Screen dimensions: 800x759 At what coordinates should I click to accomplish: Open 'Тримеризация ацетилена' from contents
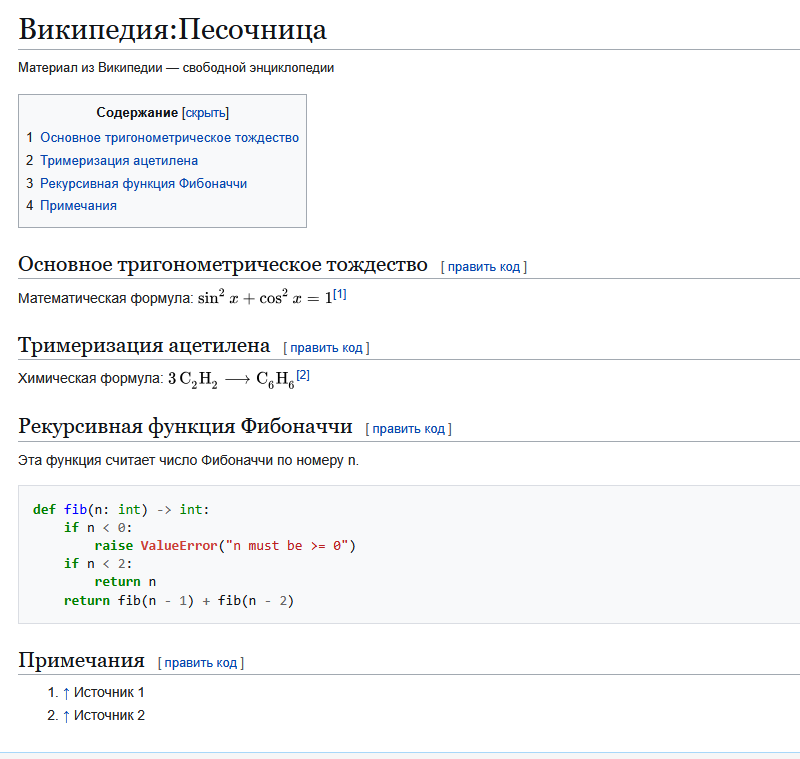point(120,160)
